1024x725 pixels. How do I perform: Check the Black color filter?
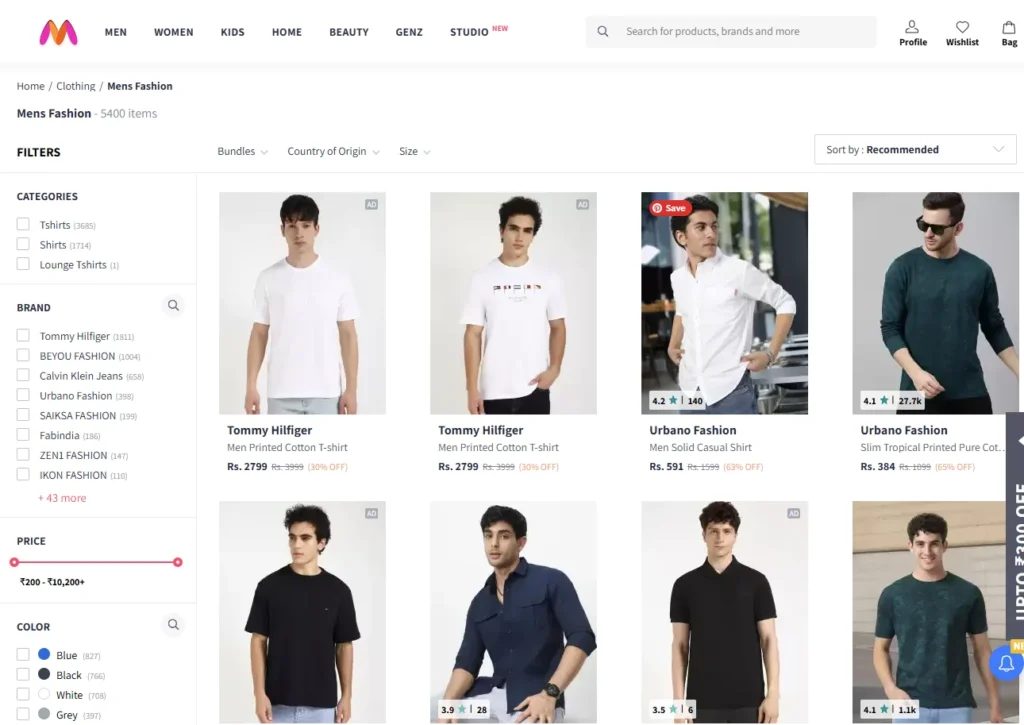23,674
